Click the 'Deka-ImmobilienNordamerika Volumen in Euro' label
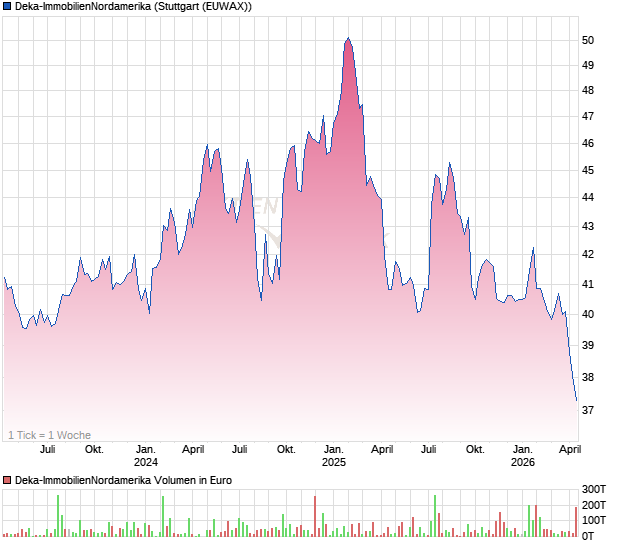The height and width of the screenshot is (546, 620). tap(123, 480)
